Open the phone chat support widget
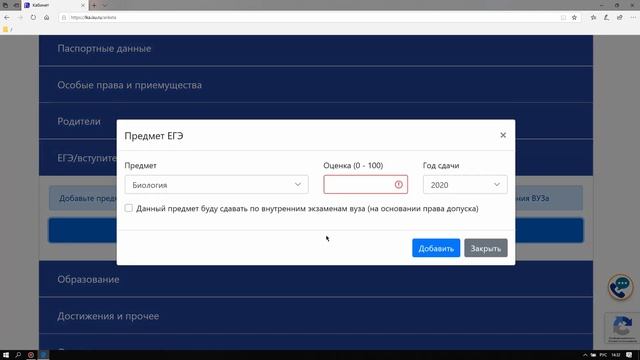This screenshot has height=360, width=640. coord(620,287)
